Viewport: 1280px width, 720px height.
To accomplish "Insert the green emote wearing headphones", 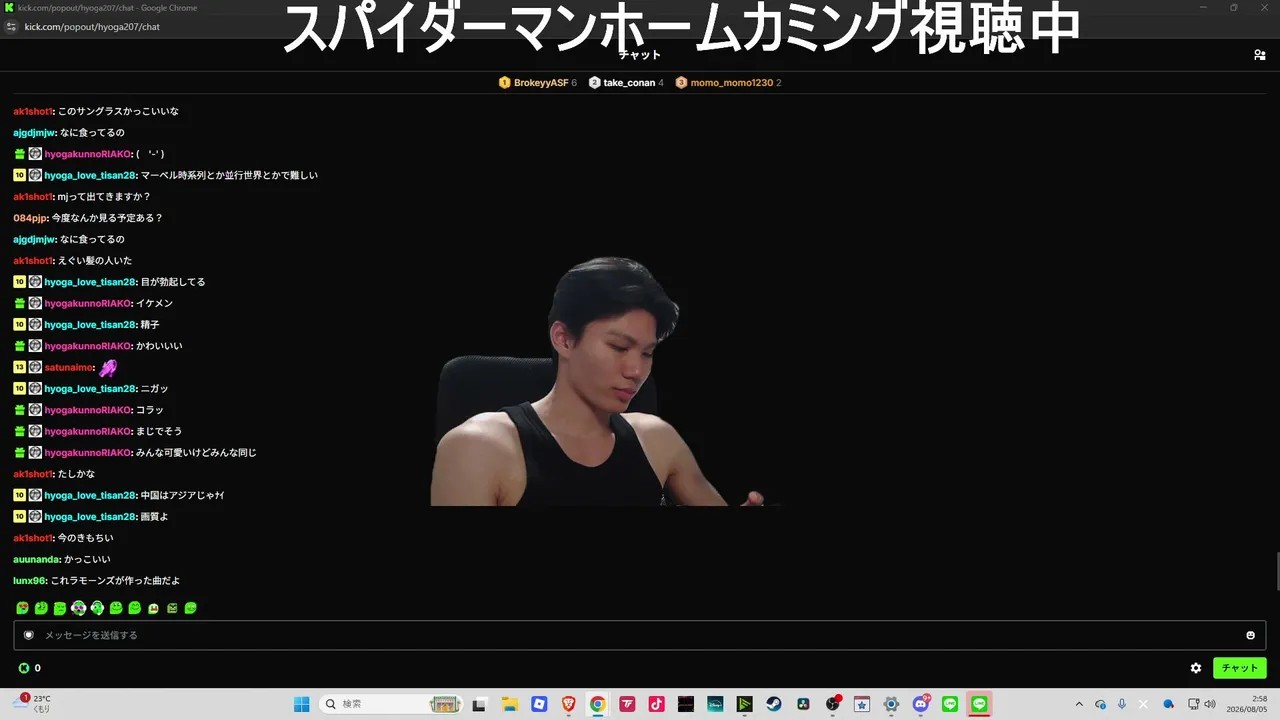I will (97, 608).
